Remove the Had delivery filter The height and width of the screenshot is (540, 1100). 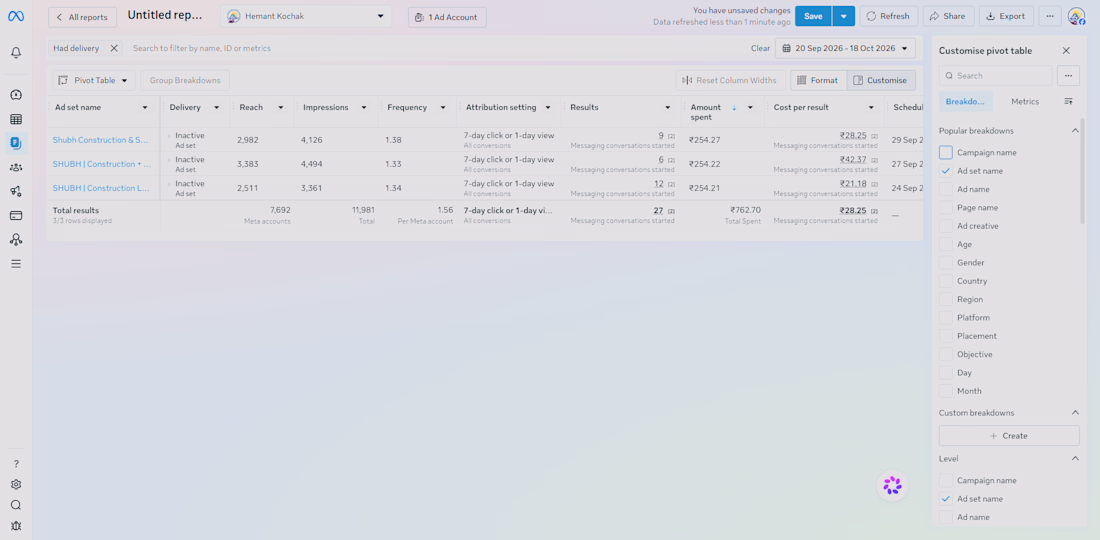coord(114,48)
